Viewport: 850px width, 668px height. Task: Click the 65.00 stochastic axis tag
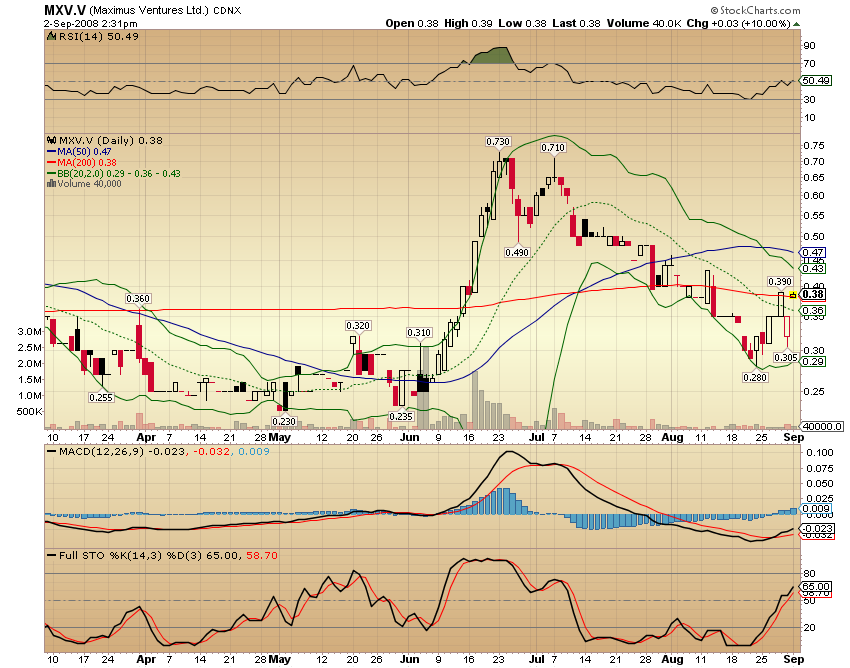(816, 587)
